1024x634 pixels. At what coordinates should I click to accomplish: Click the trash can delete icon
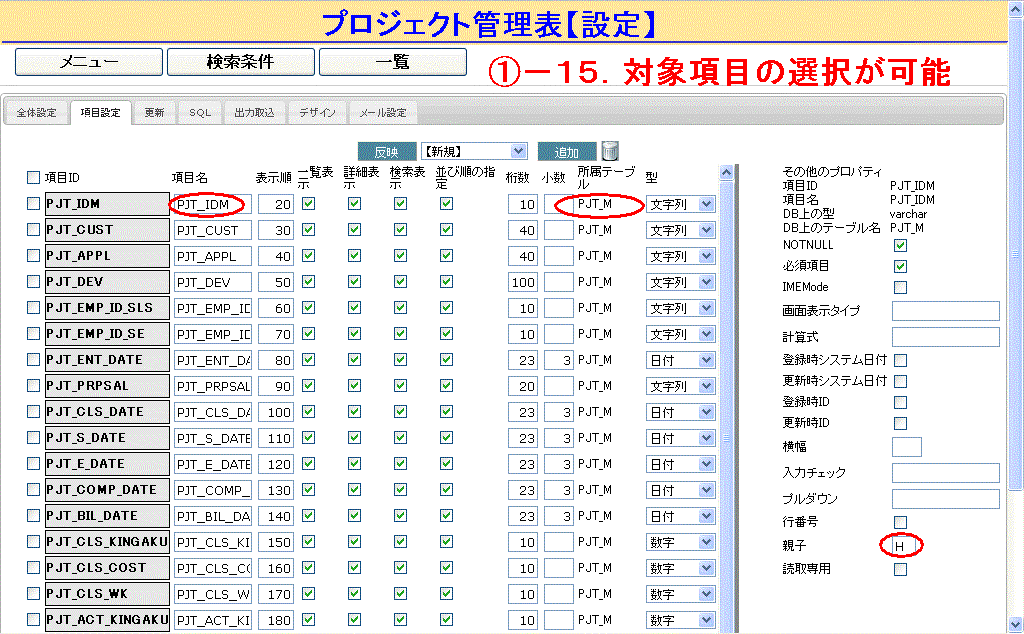(610, 151)
